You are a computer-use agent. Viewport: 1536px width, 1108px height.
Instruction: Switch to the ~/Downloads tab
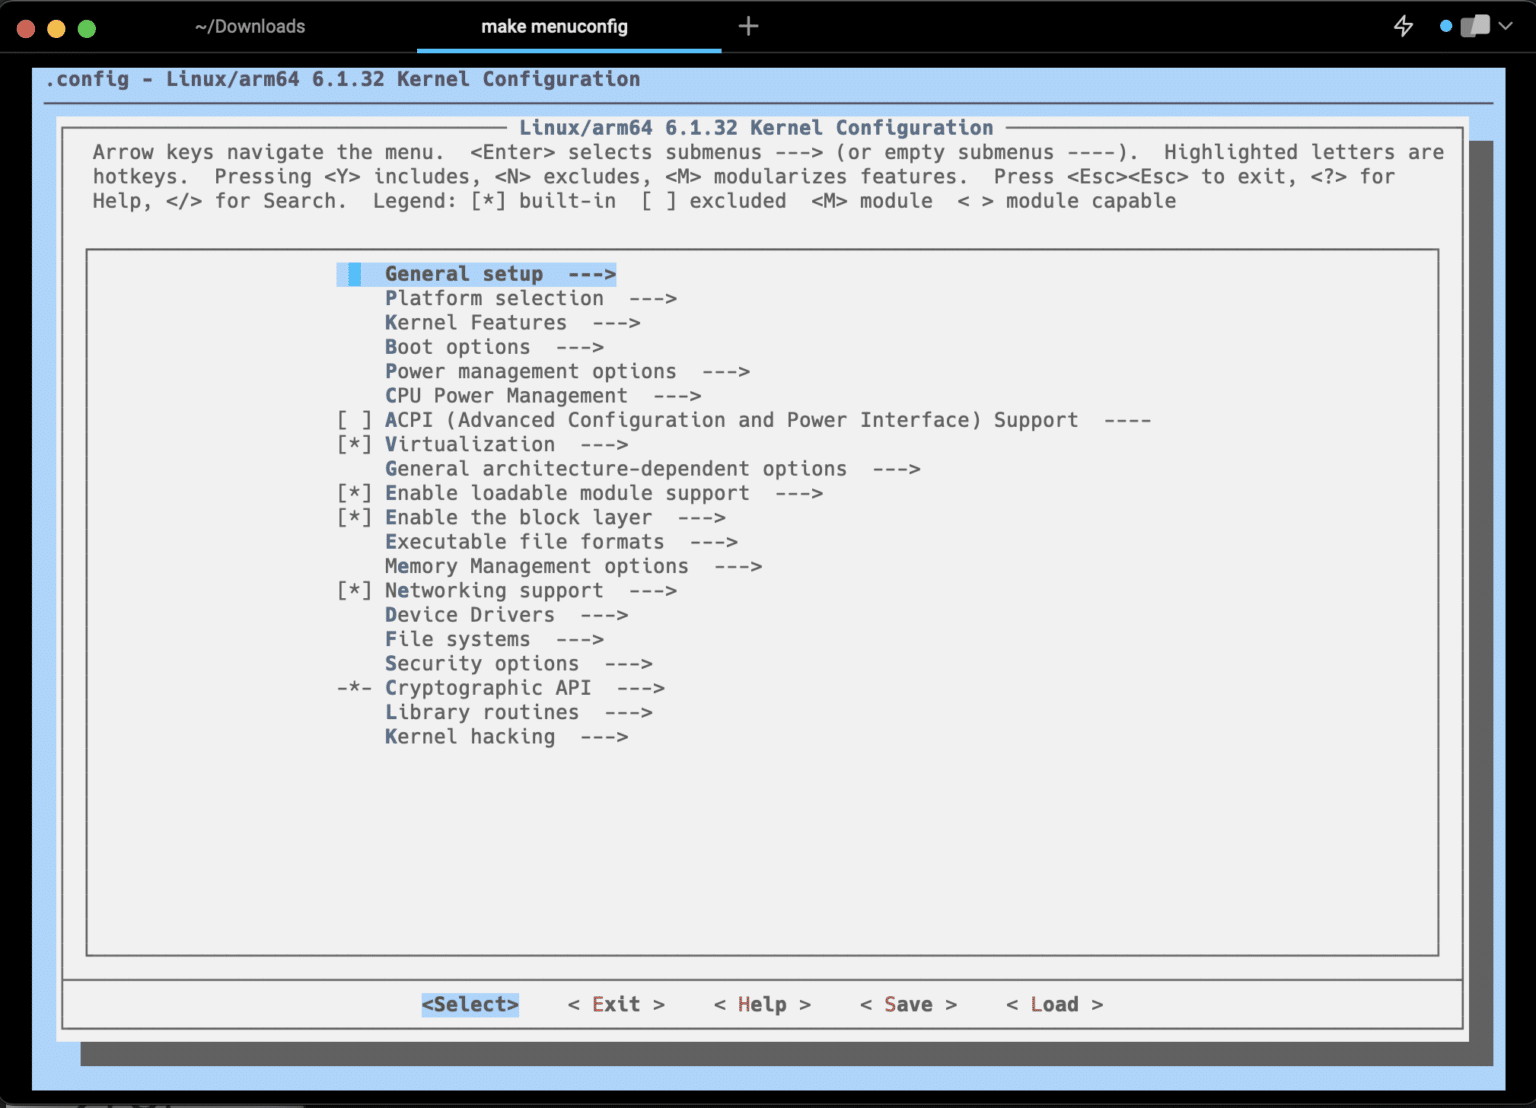click(250, 27)
